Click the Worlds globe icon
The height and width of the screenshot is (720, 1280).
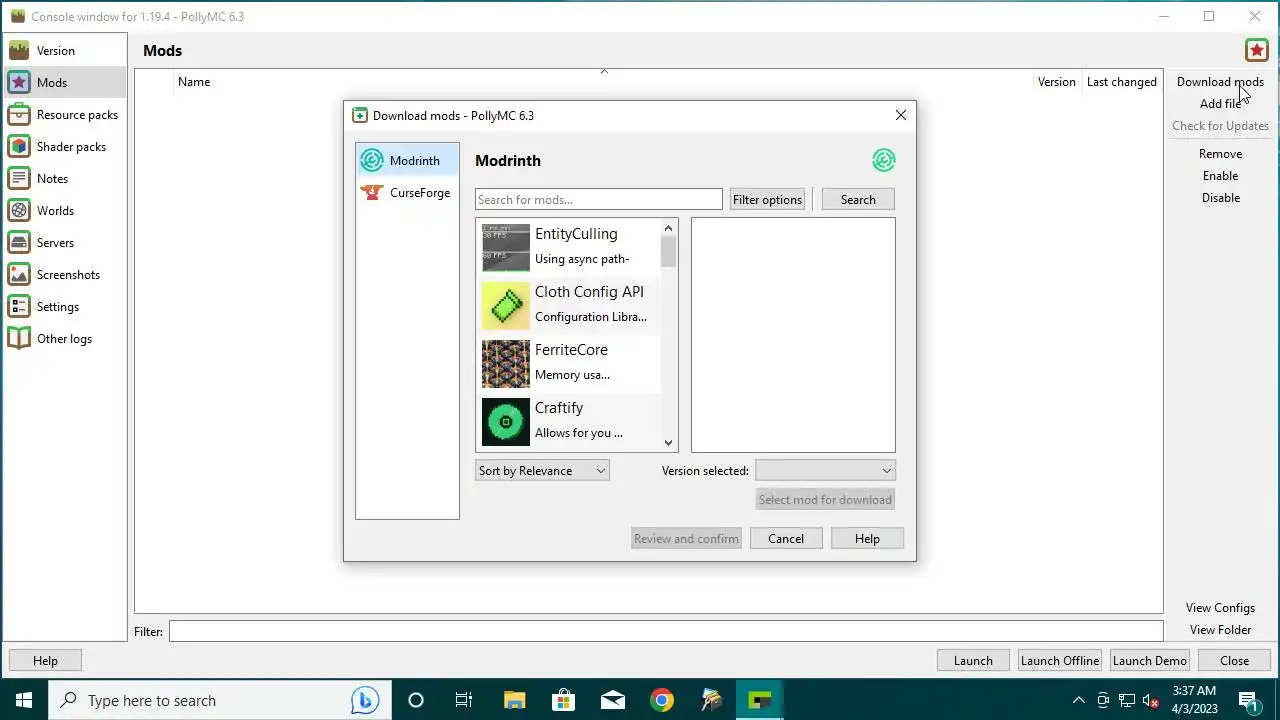(19, 211)
